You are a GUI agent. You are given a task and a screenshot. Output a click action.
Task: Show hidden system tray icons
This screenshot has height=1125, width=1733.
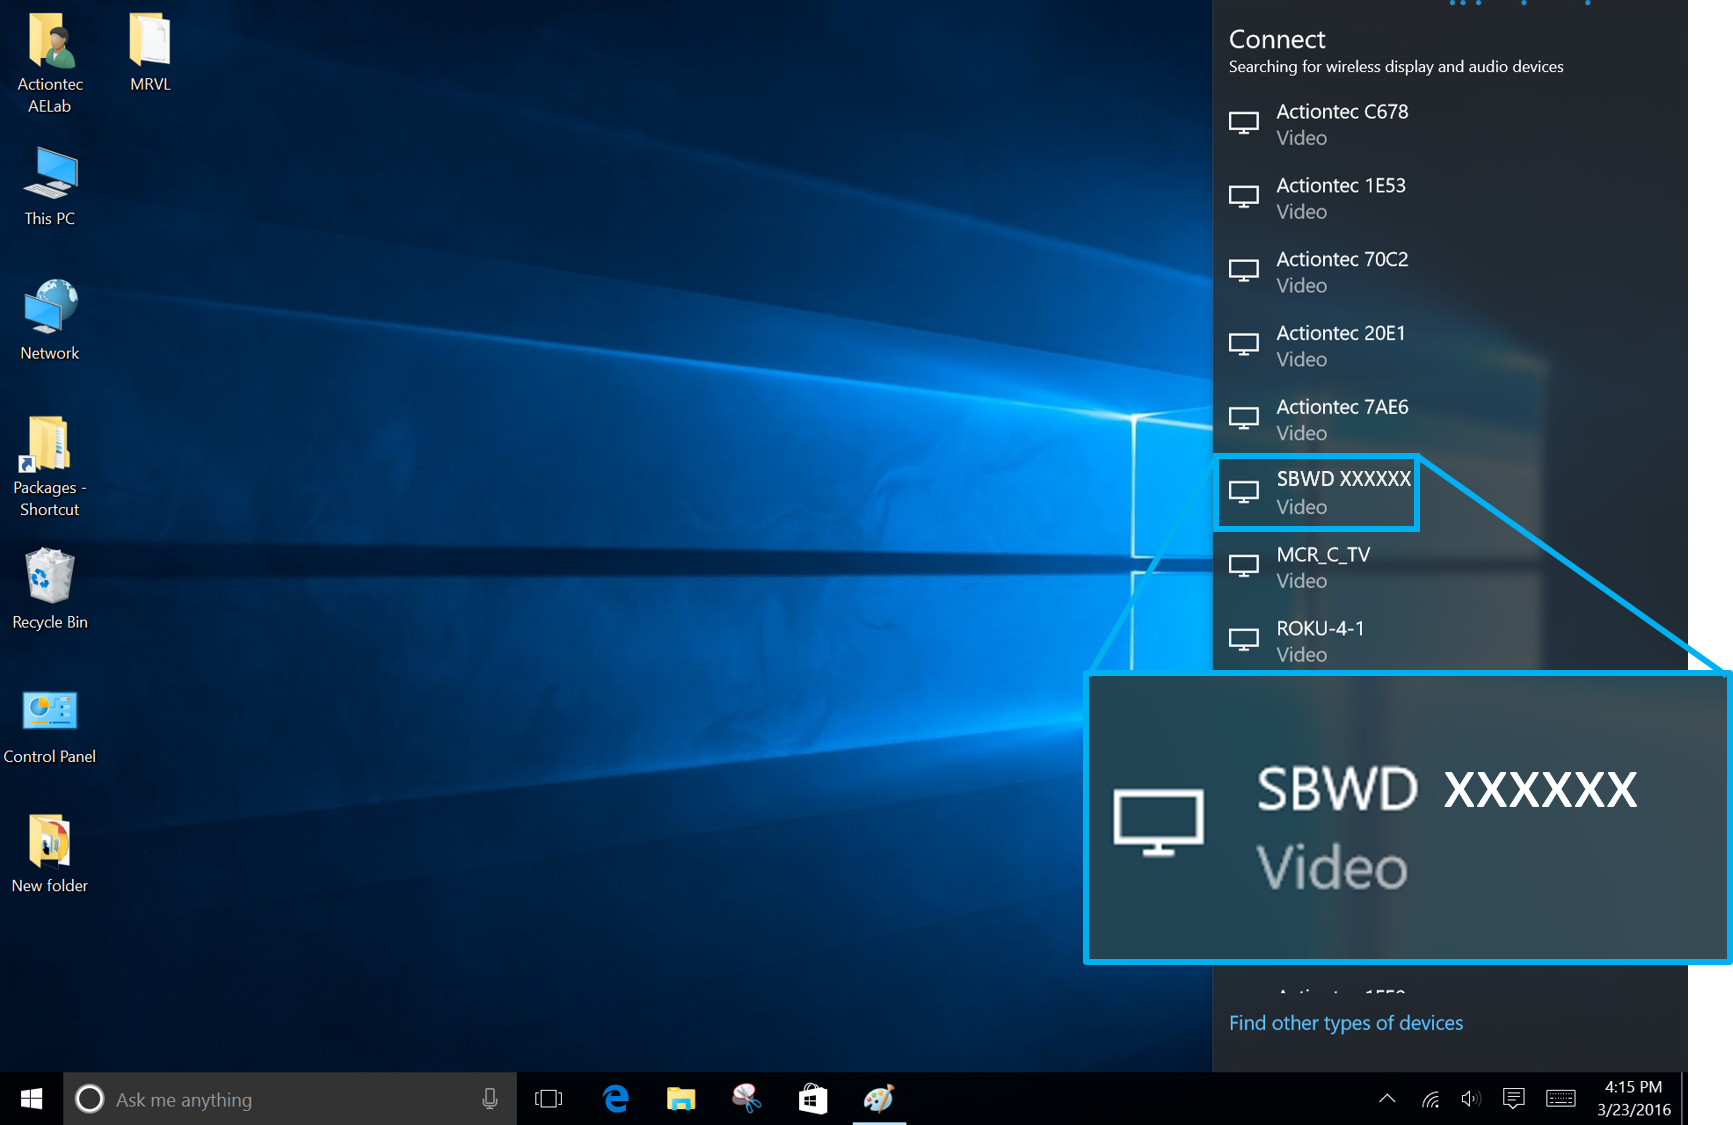[1387, 1099]
